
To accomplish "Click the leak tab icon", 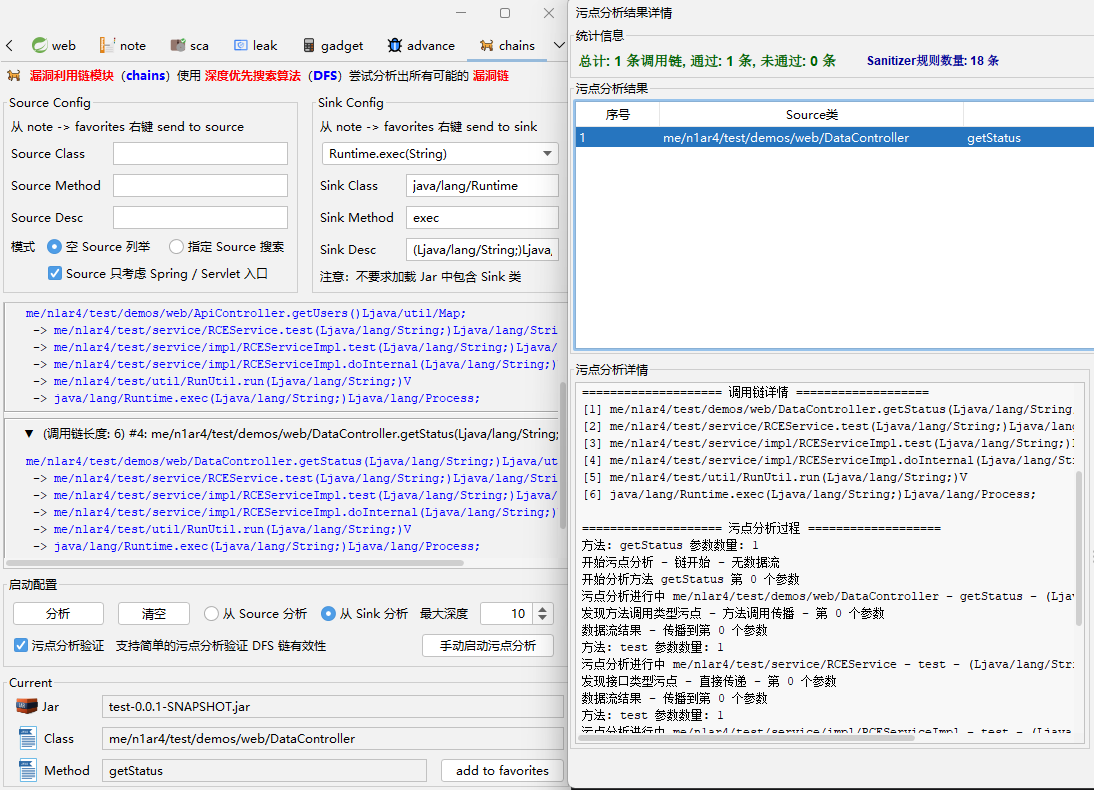I will (x=240, y=45).
